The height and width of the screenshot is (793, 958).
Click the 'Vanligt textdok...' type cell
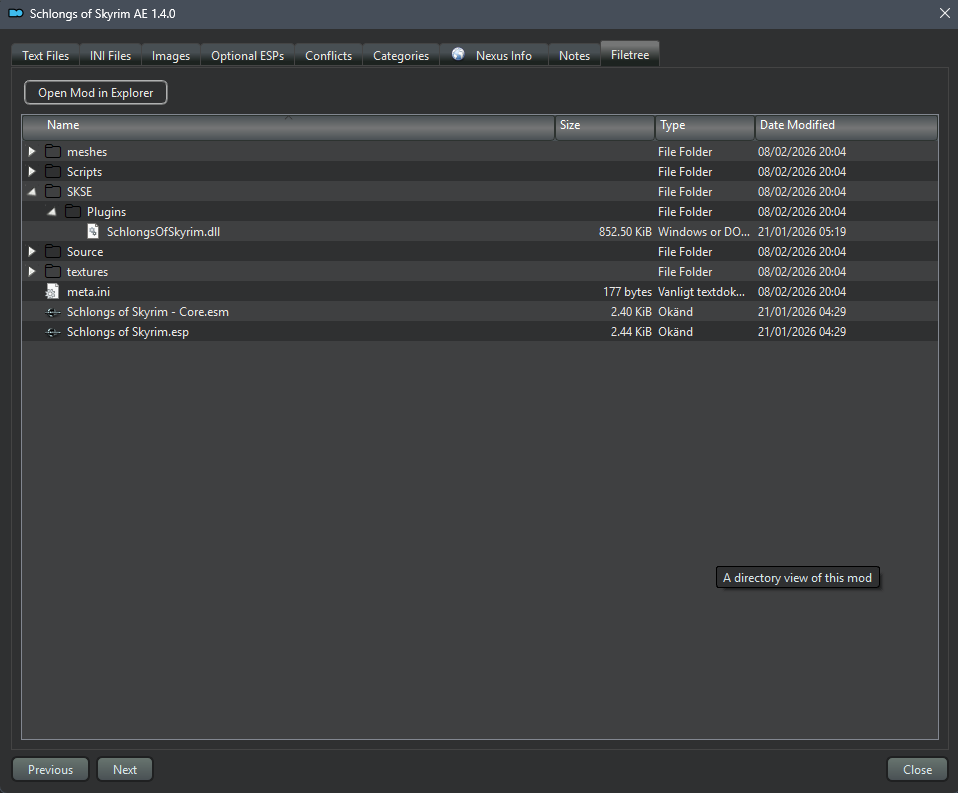coord(701,292)
